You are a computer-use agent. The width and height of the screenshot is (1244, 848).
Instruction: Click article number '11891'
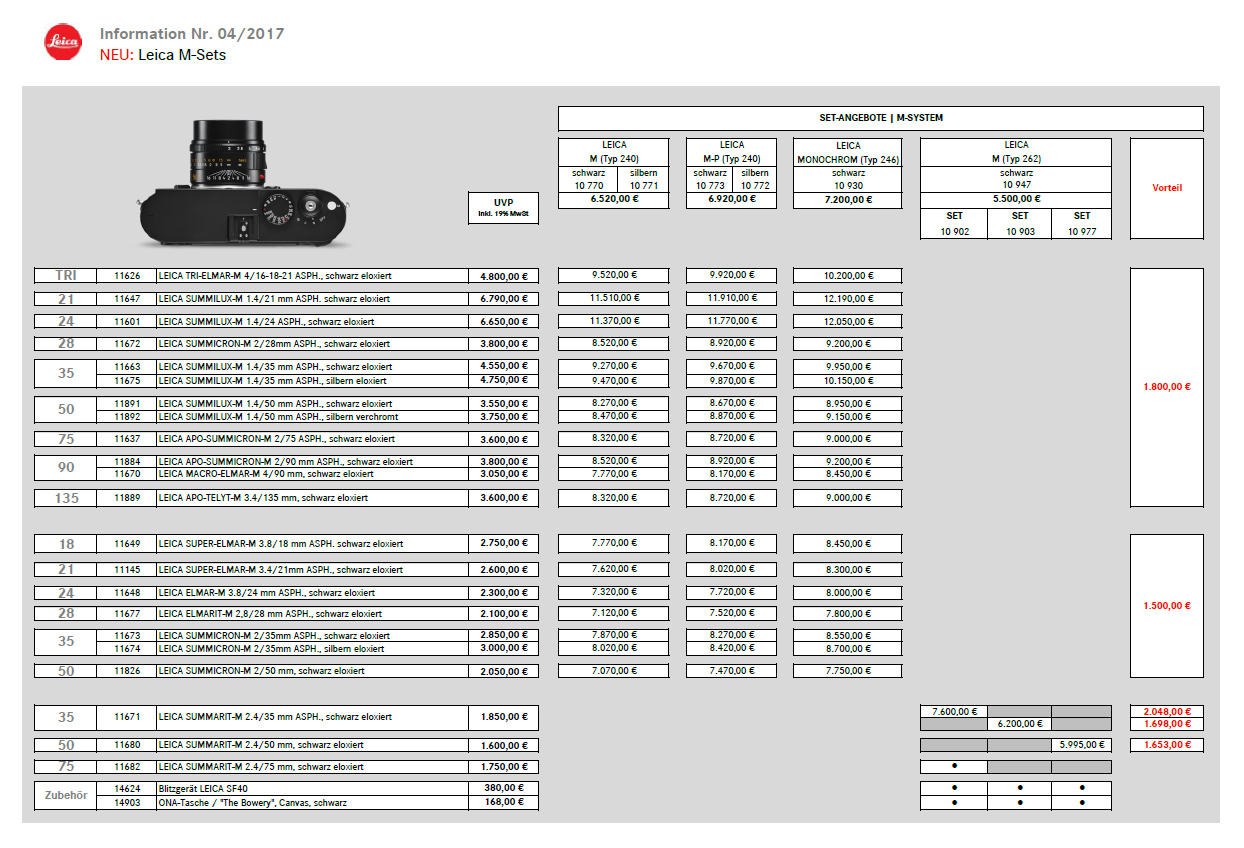pyautogui.click(x=127, y=403)
